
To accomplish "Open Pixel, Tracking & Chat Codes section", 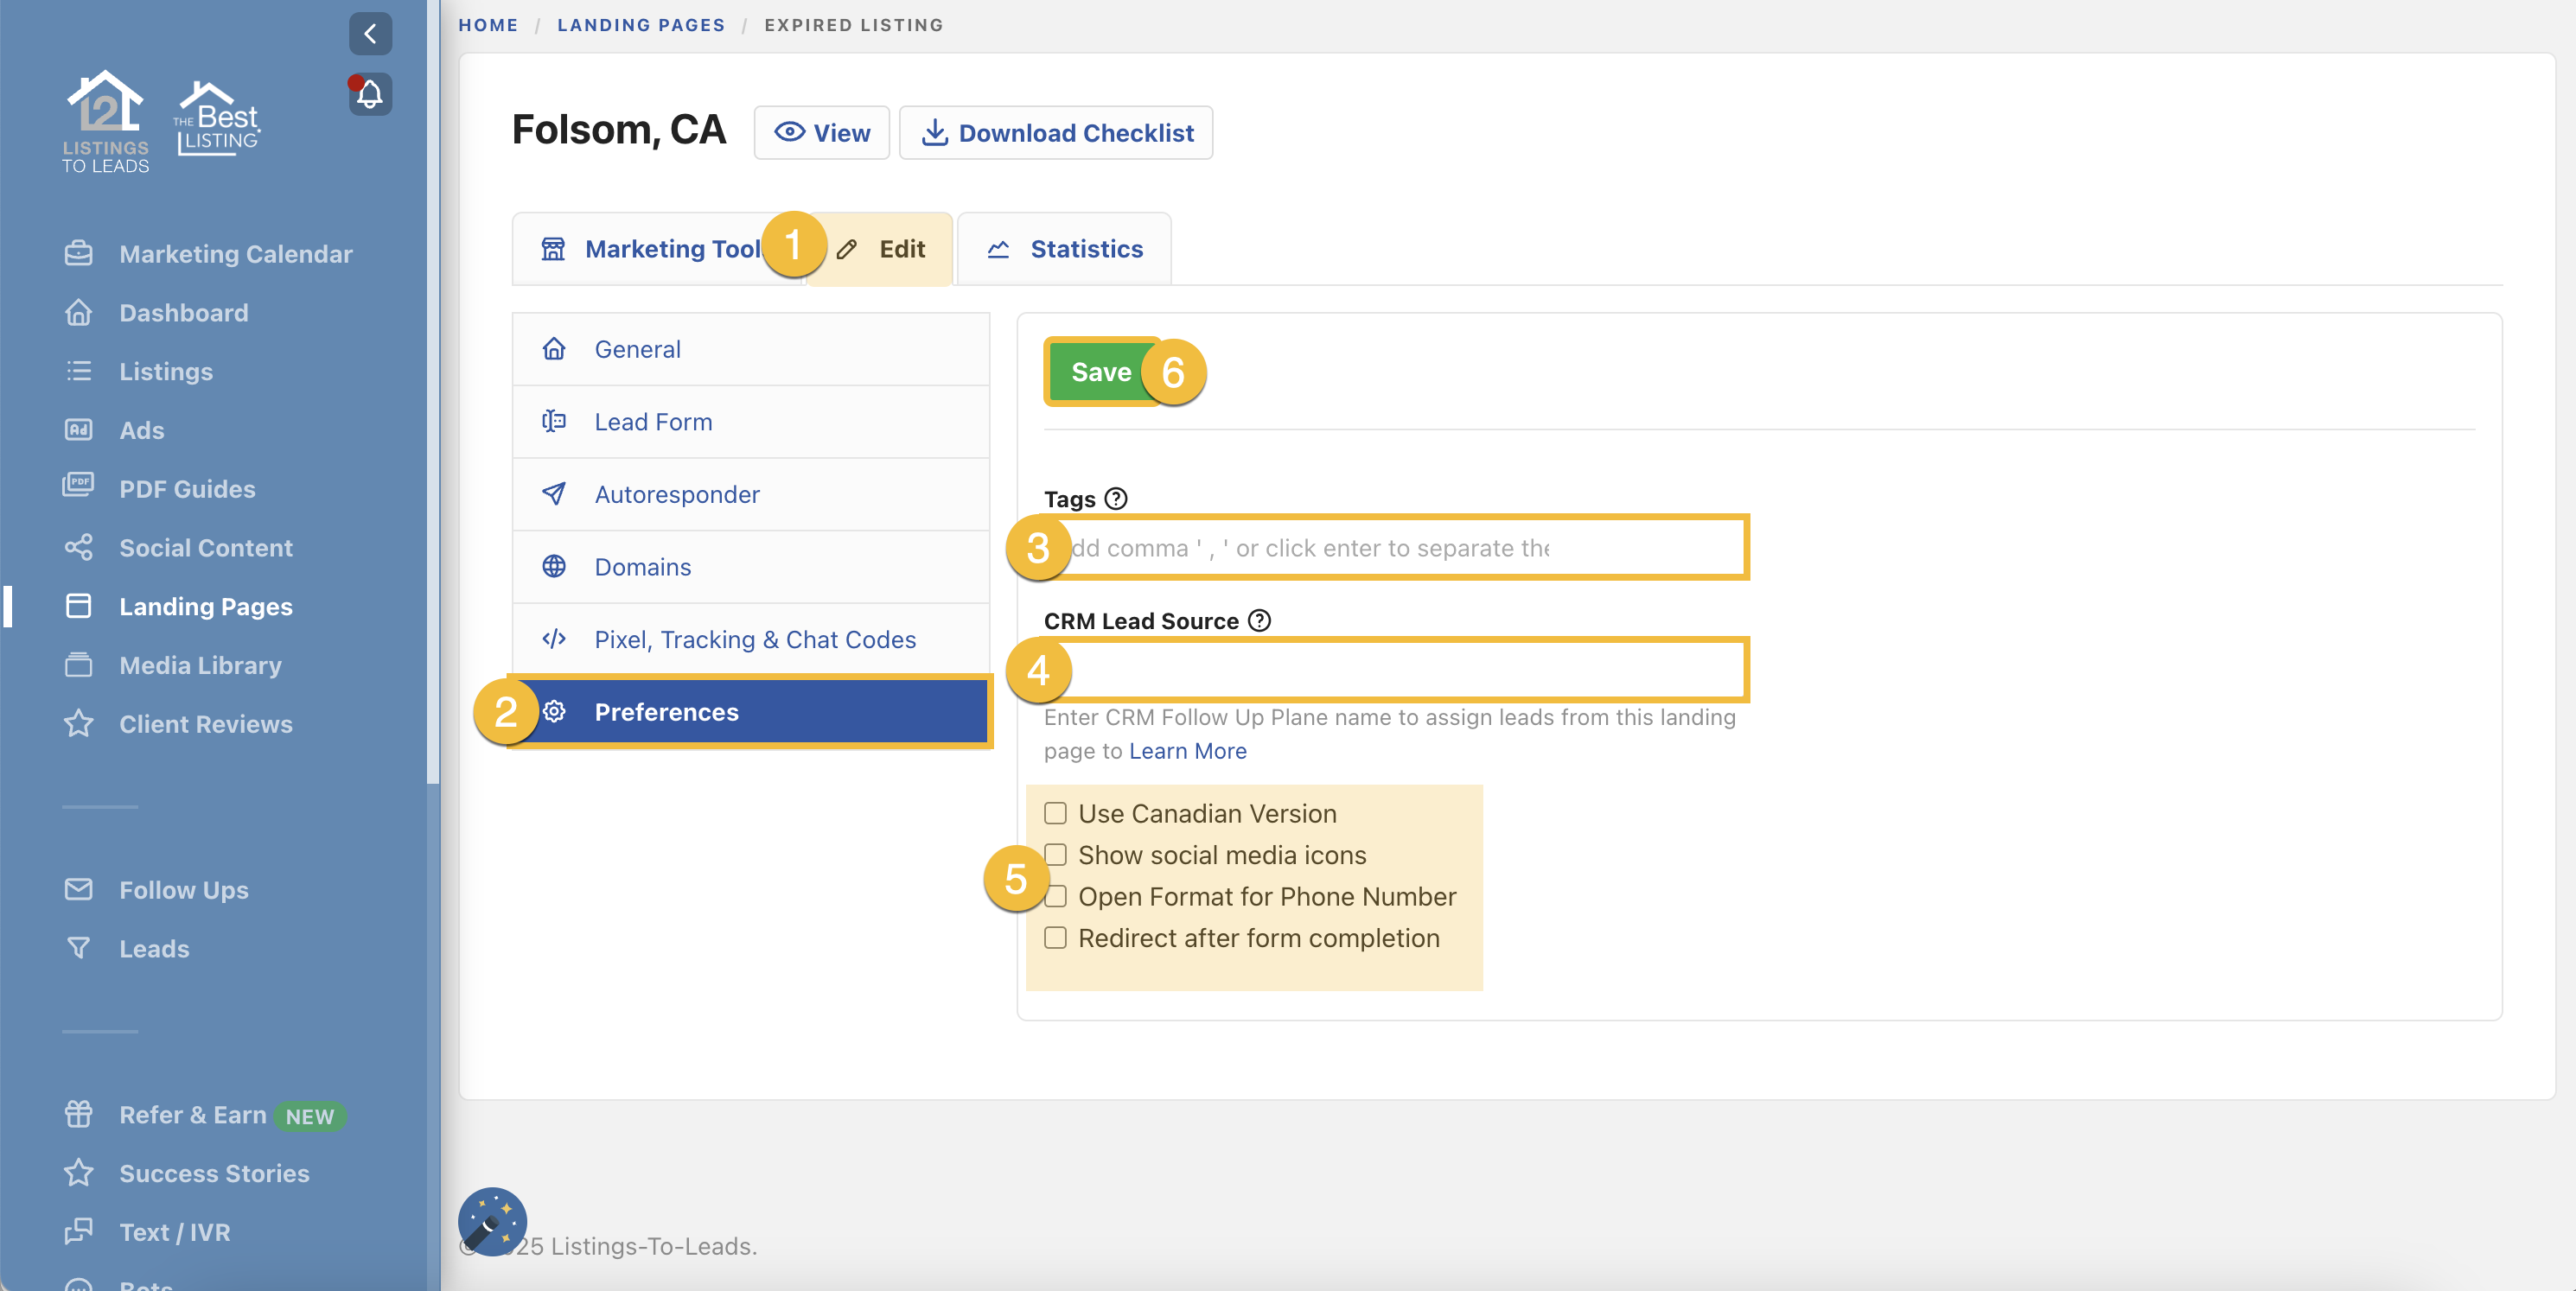I will 754,639.
